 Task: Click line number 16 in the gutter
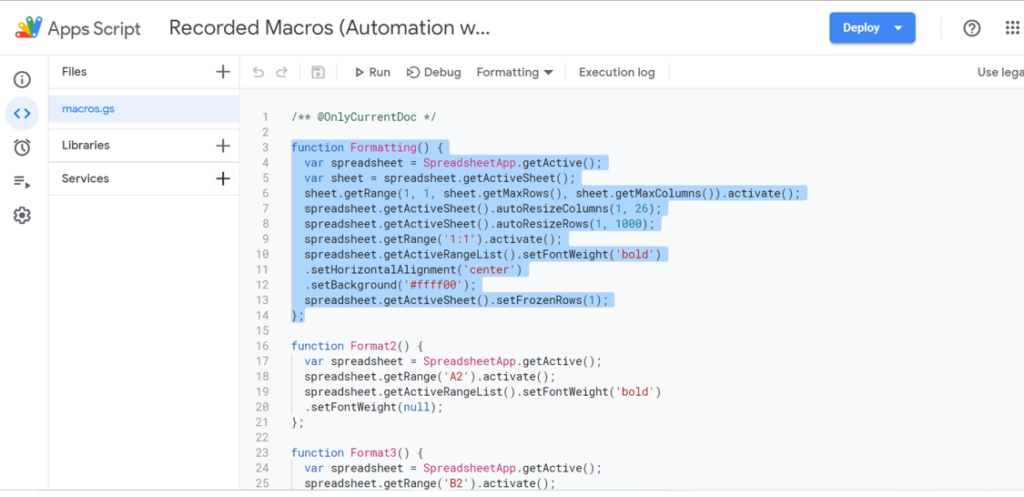262,346
